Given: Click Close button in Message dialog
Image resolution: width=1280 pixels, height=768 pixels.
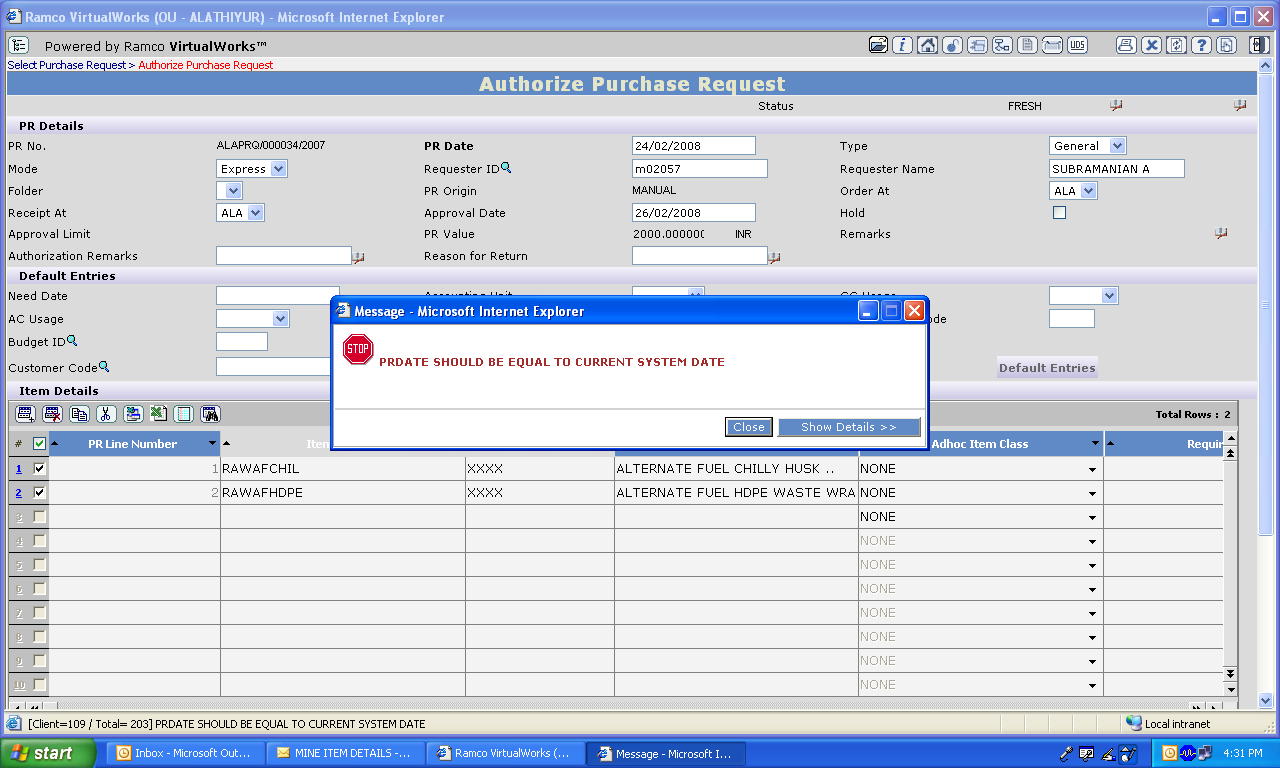Looking at the screenshot, I should (x=748, y=427).
